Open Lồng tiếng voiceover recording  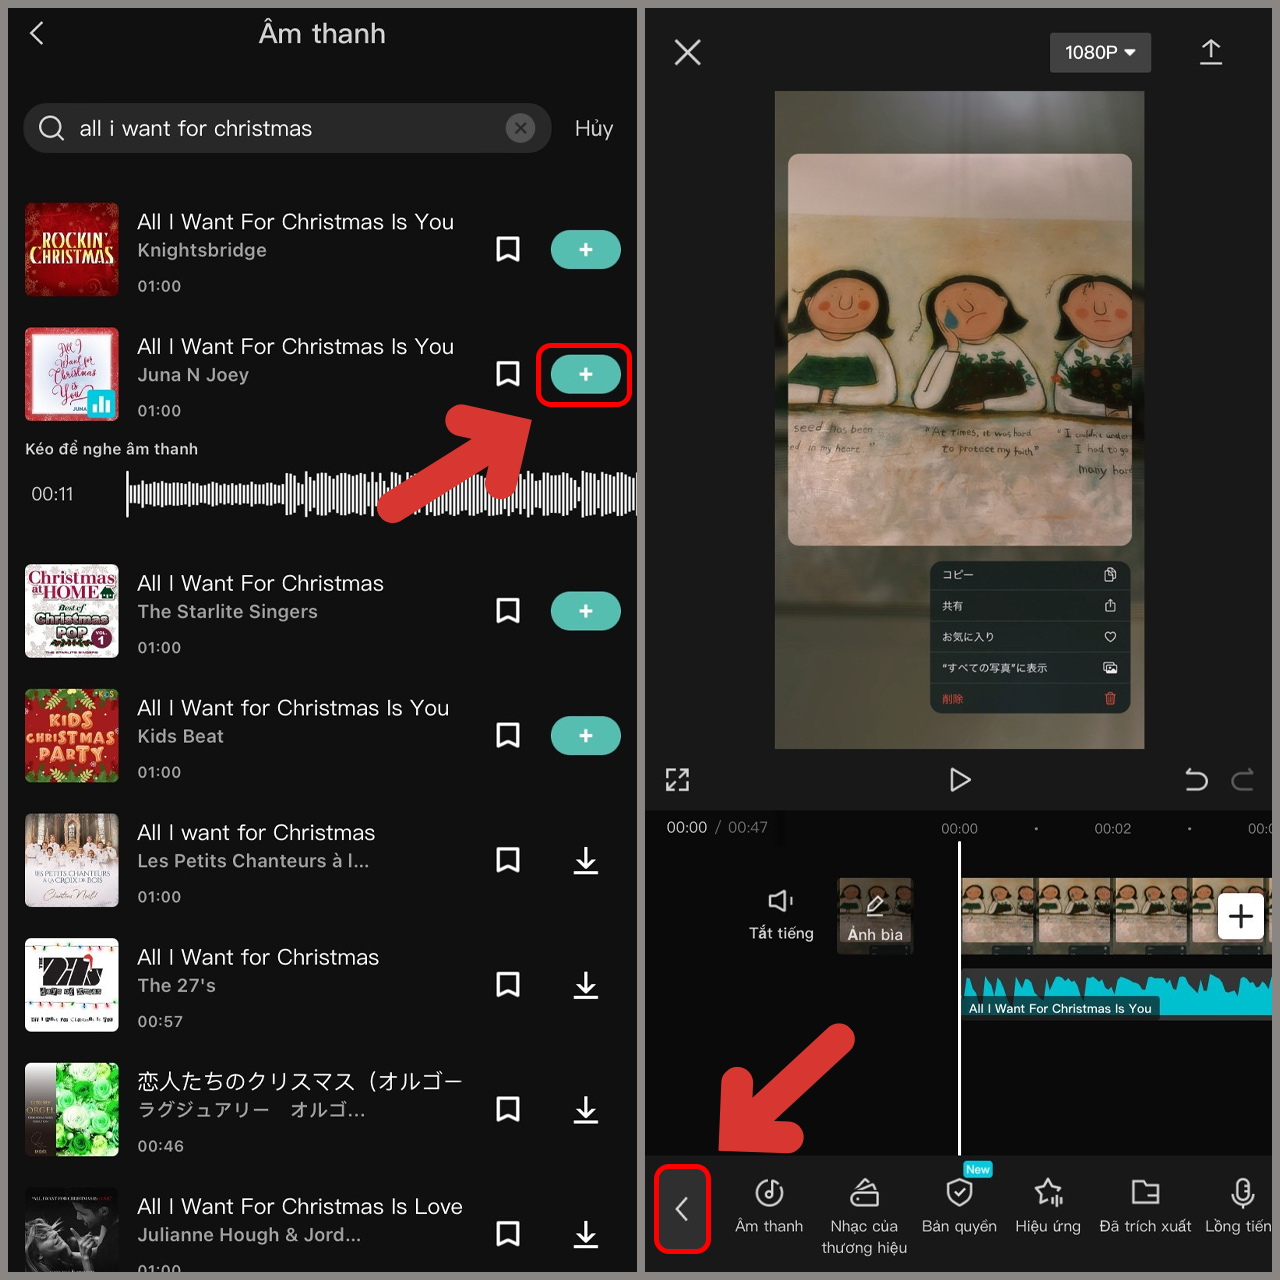(1240, 1205)
